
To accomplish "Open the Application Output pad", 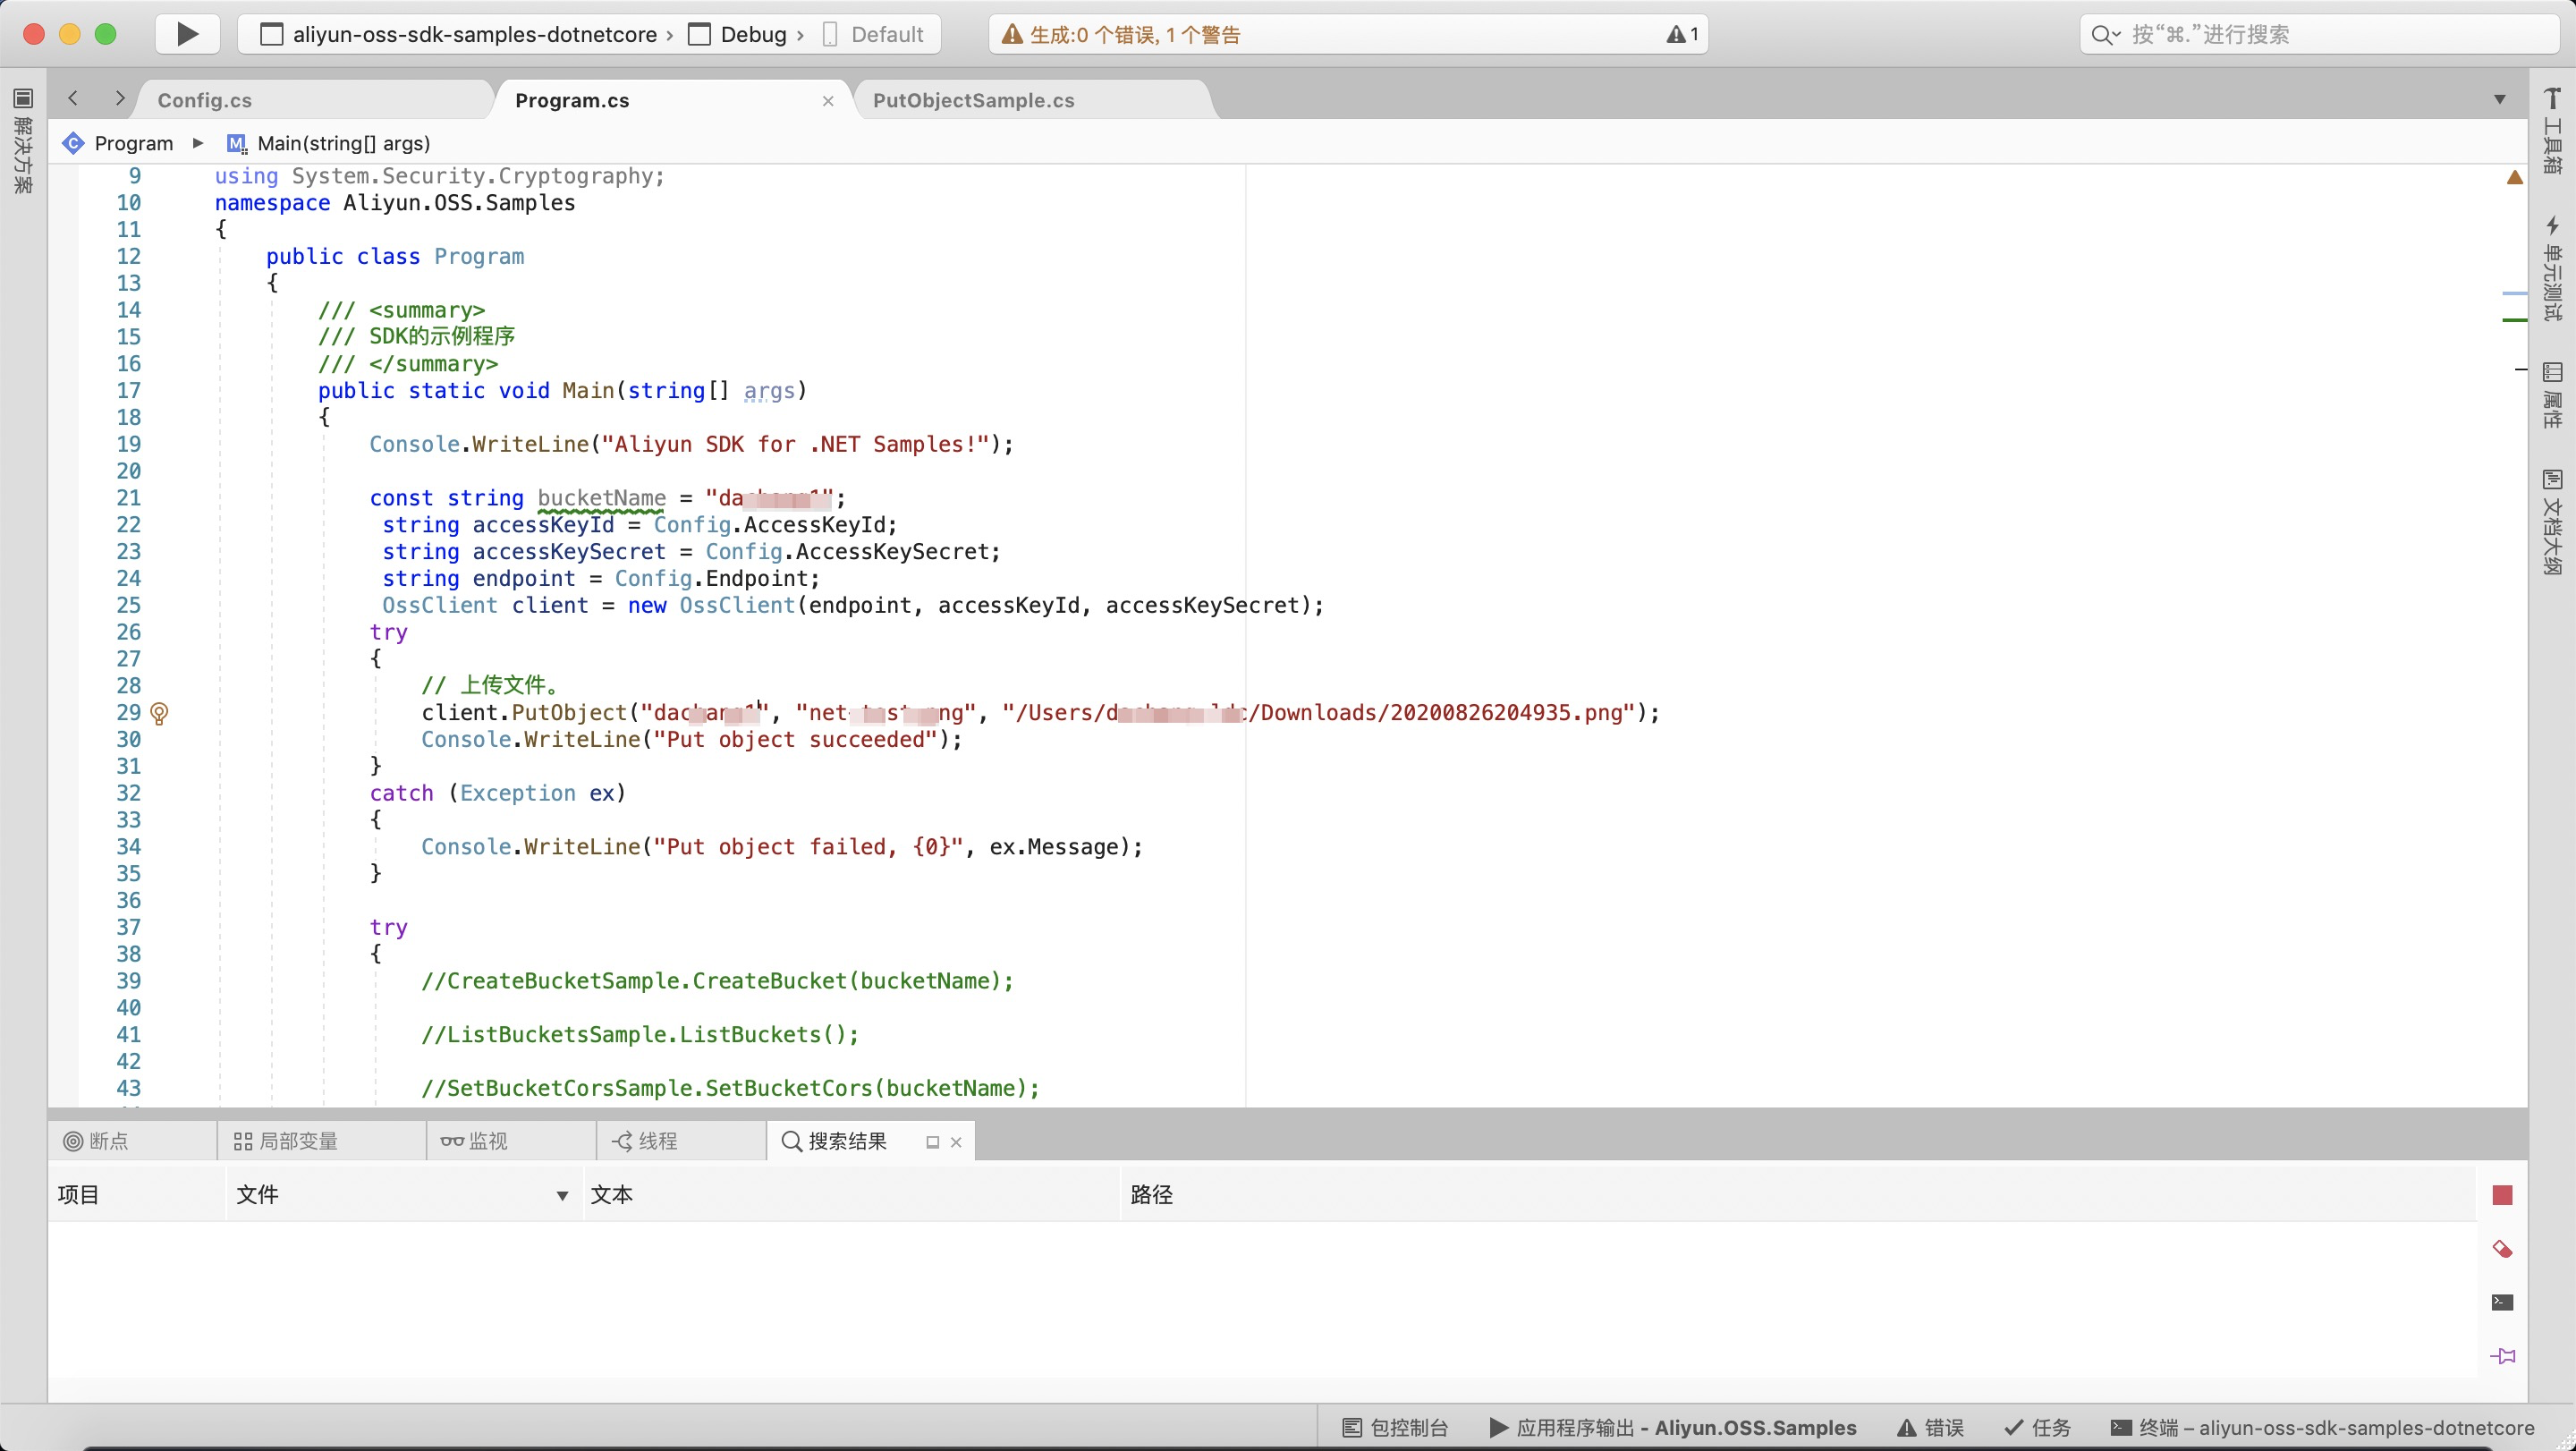I will point(1673,1427).
